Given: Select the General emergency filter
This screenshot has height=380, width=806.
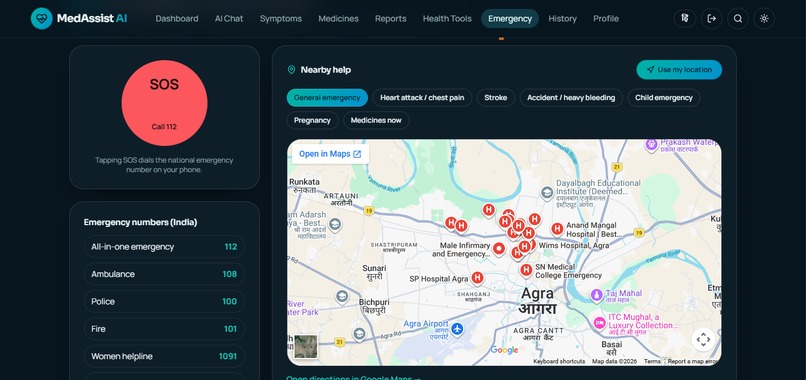Looking at the screenshot, I should click(327, 98).
